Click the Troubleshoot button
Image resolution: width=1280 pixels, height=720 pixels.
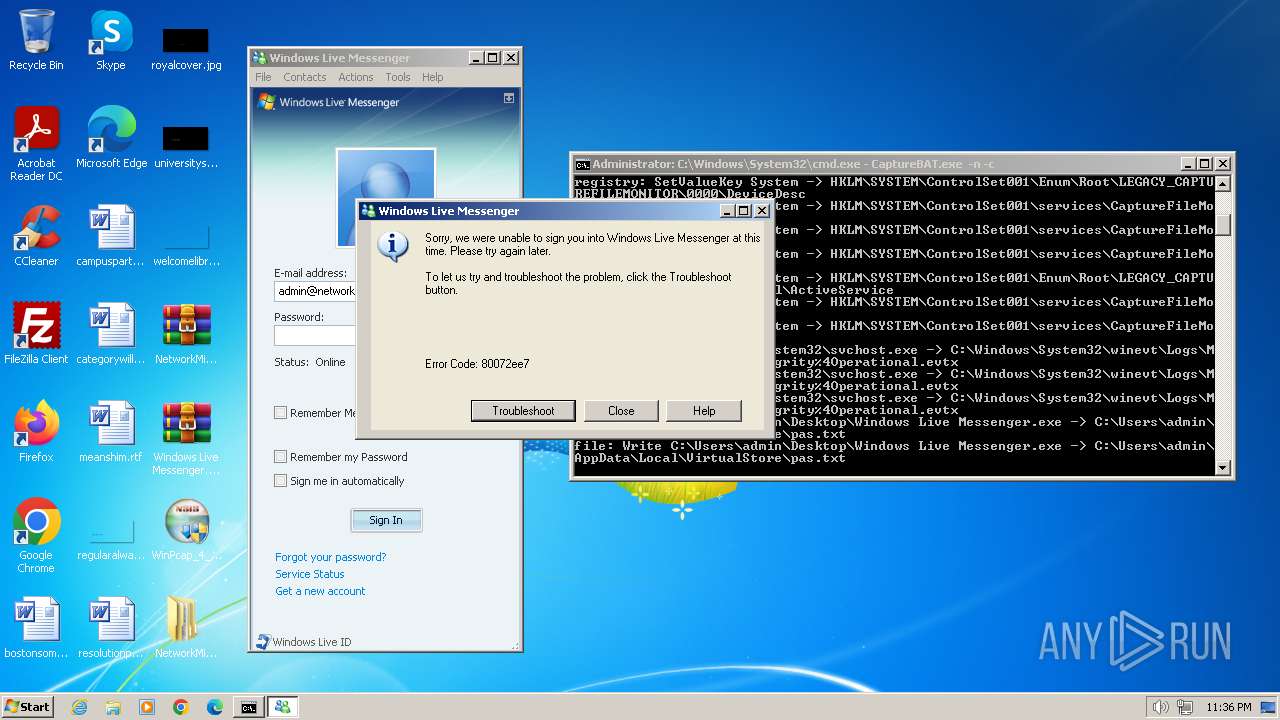click(x=523, y=411)
